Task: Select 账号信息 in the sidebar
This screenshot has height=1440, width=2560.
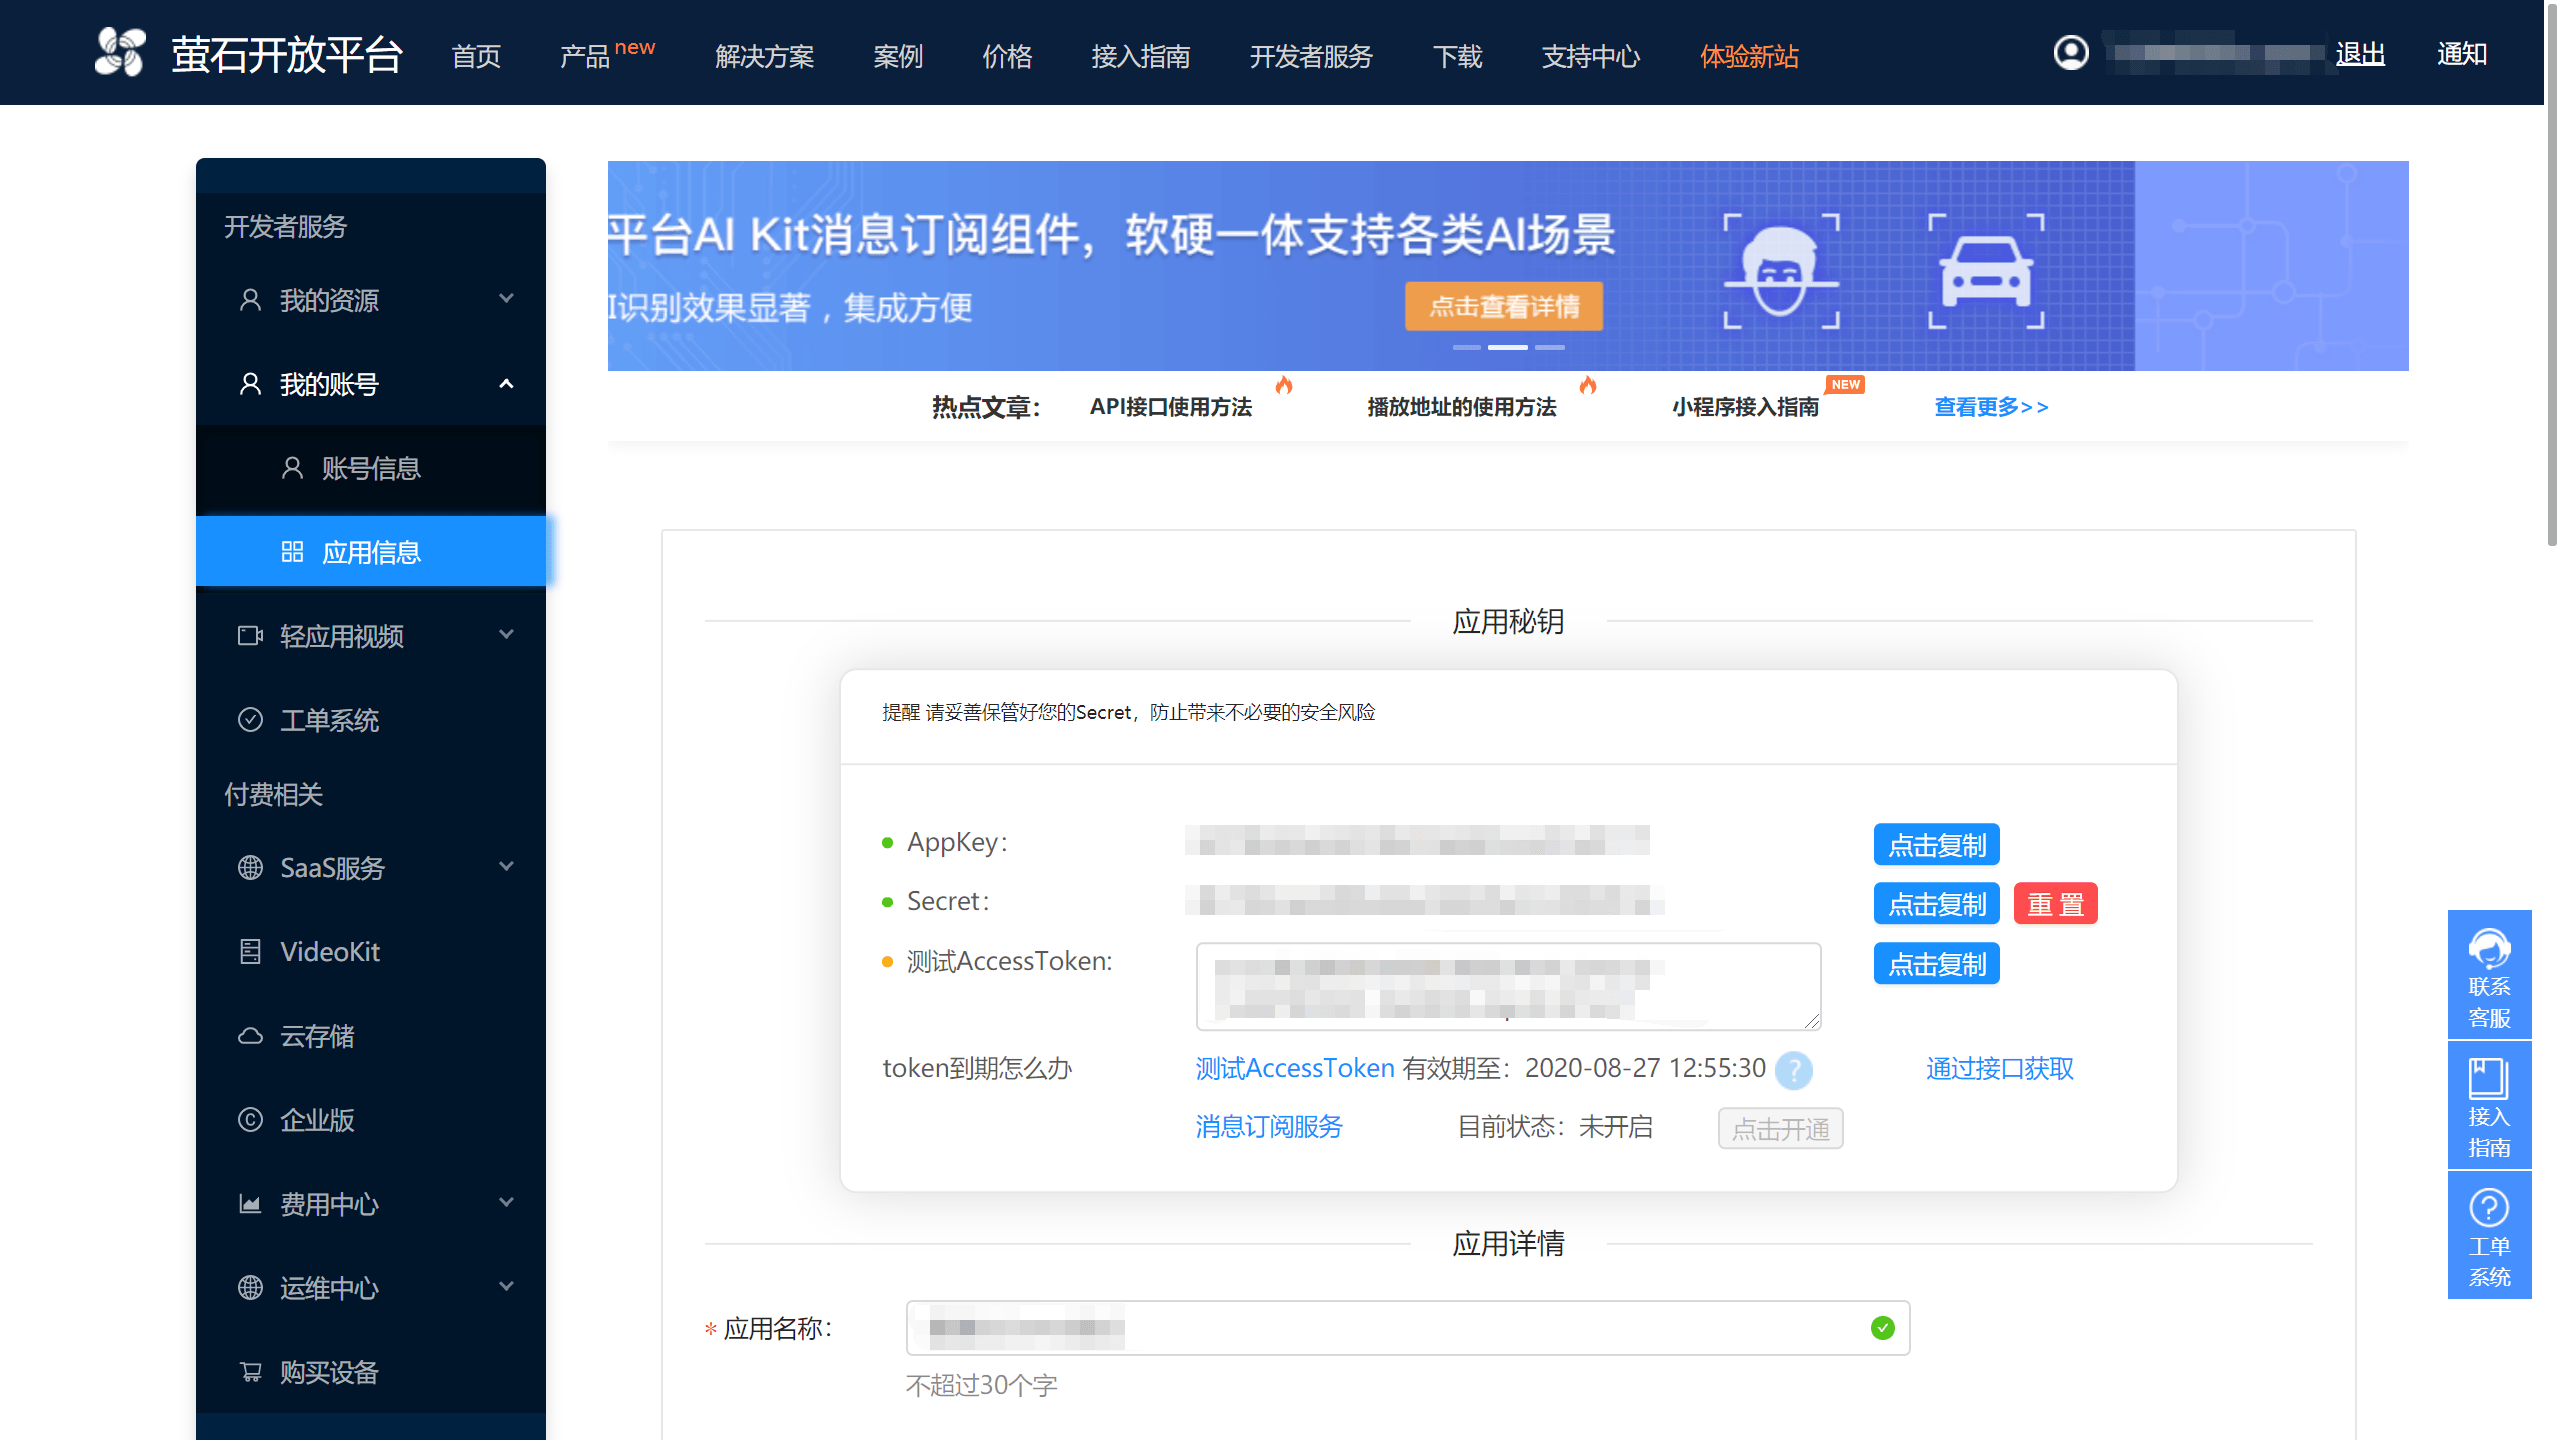Action: pos(371,467)
